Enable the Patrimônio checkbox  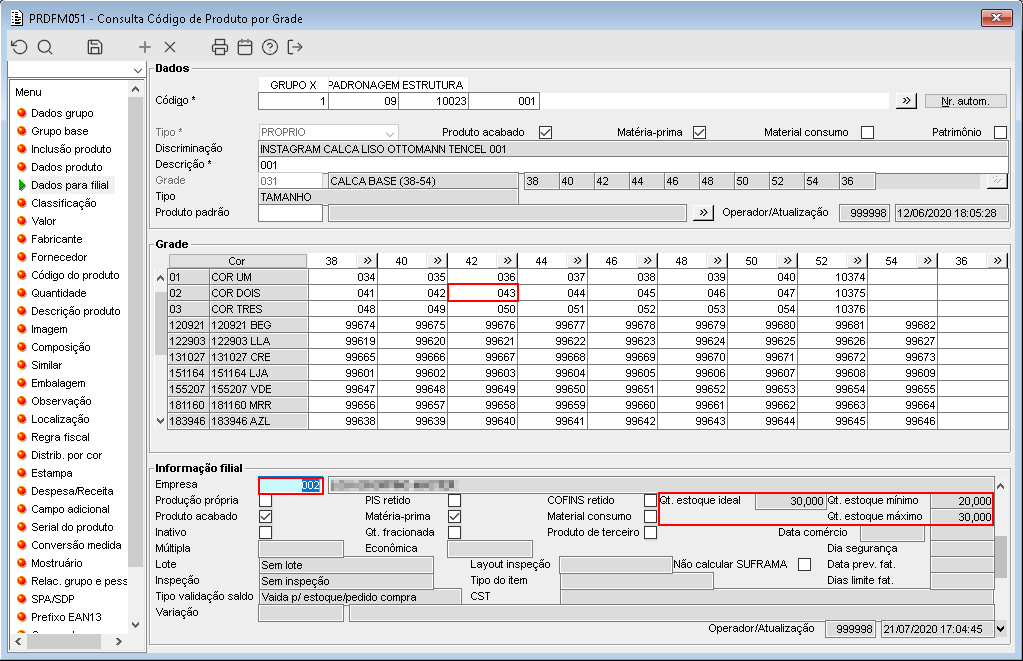click(x=1000, y=132)
